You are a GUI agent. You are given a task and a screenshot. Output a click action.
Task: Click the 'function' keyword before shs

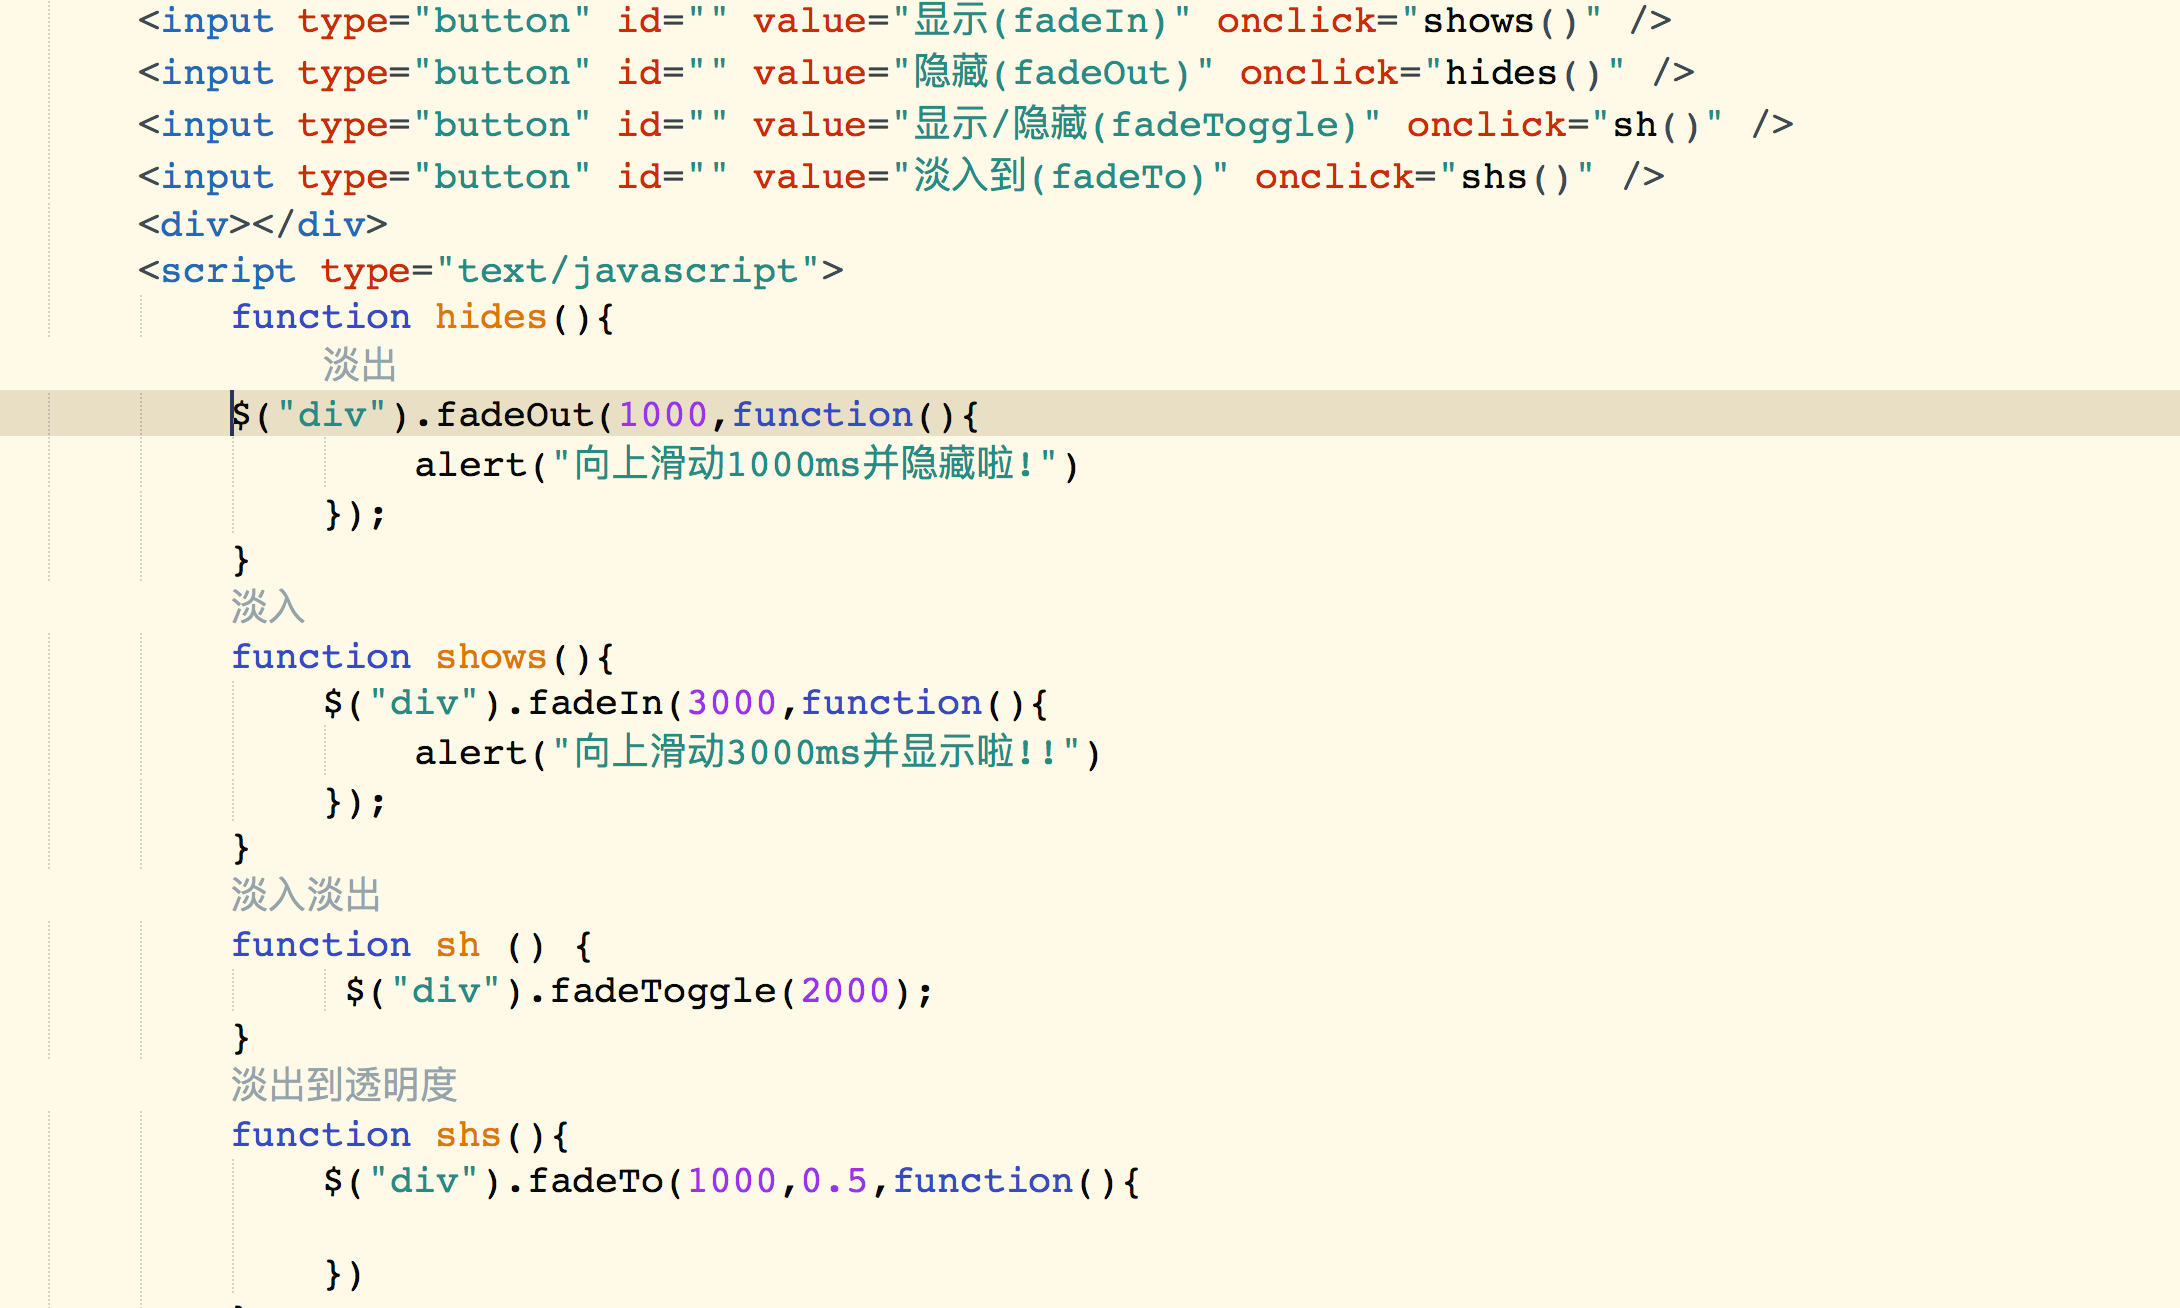(321, 1136)
